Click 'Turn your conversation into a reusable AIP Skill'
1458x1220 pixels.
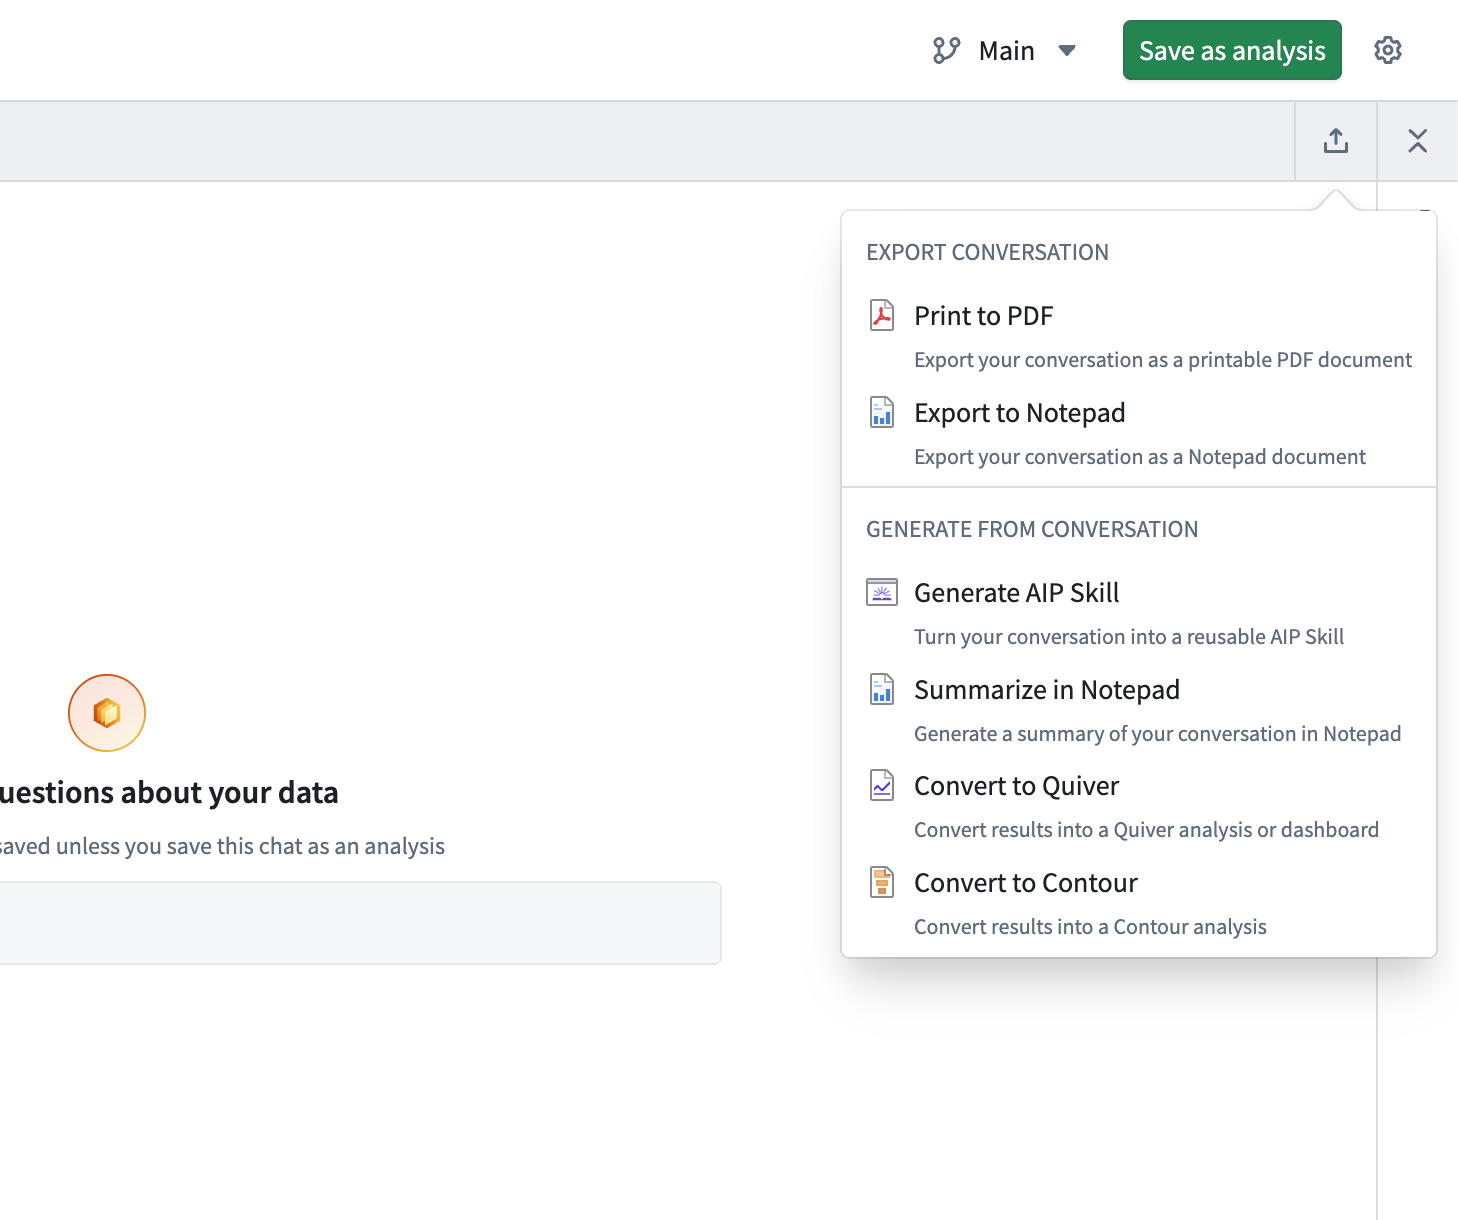tap(1129, 637)
